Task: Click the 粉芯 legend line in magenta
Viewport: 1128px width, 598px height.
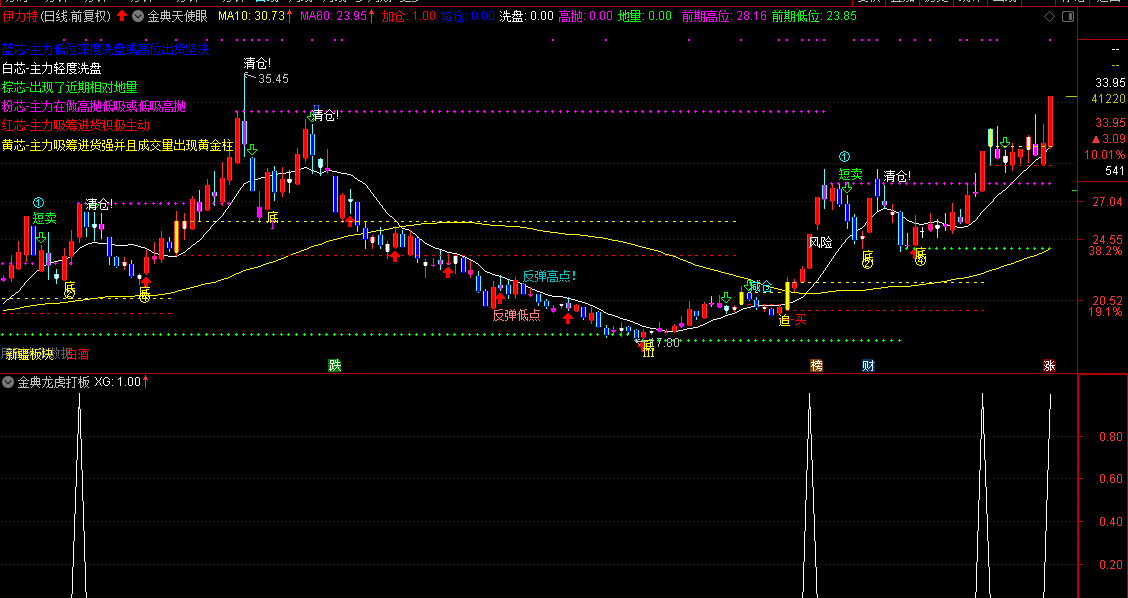Action: point(94,107)
